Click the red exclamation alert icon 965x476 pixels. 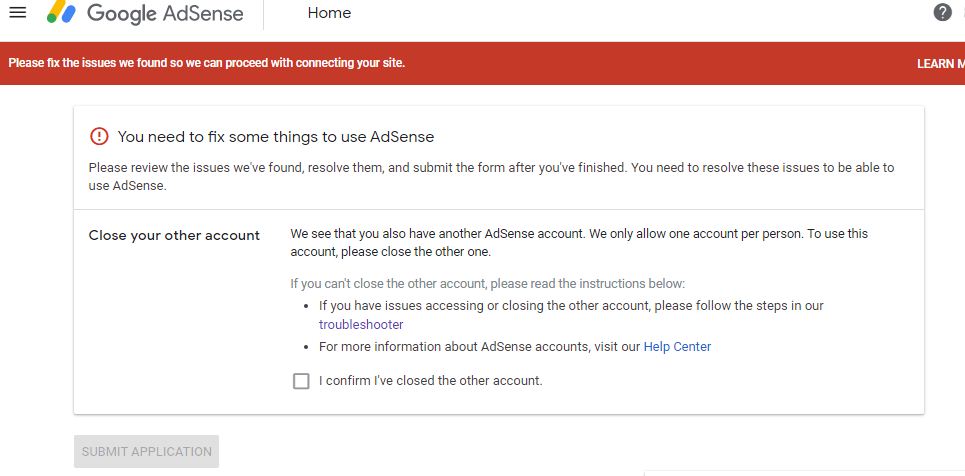(99, 136)
